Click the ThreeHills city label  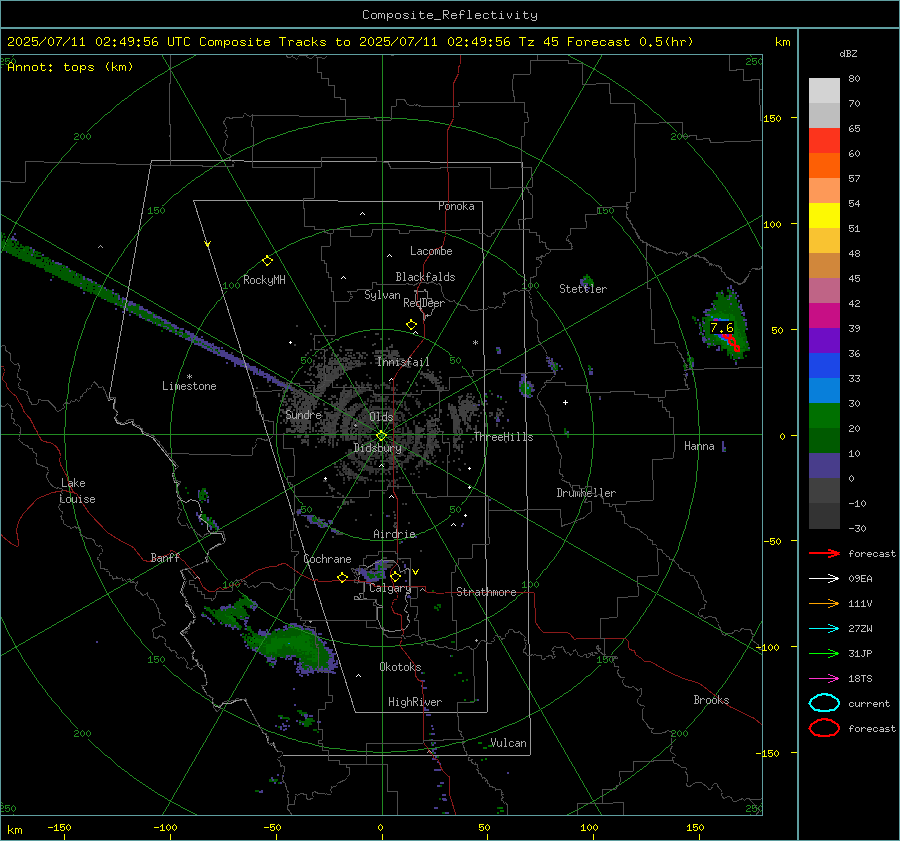click(x=503, y=437)
